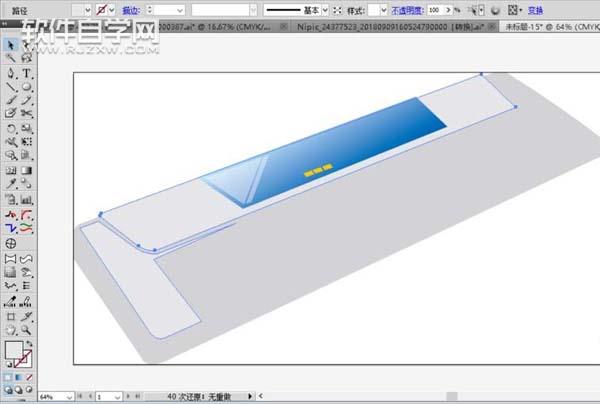Image resolution: width=600 pixels, height=404 pixels.
Task: Open the stroke color dropdown in control bar
Action: [x=111, y=10]
